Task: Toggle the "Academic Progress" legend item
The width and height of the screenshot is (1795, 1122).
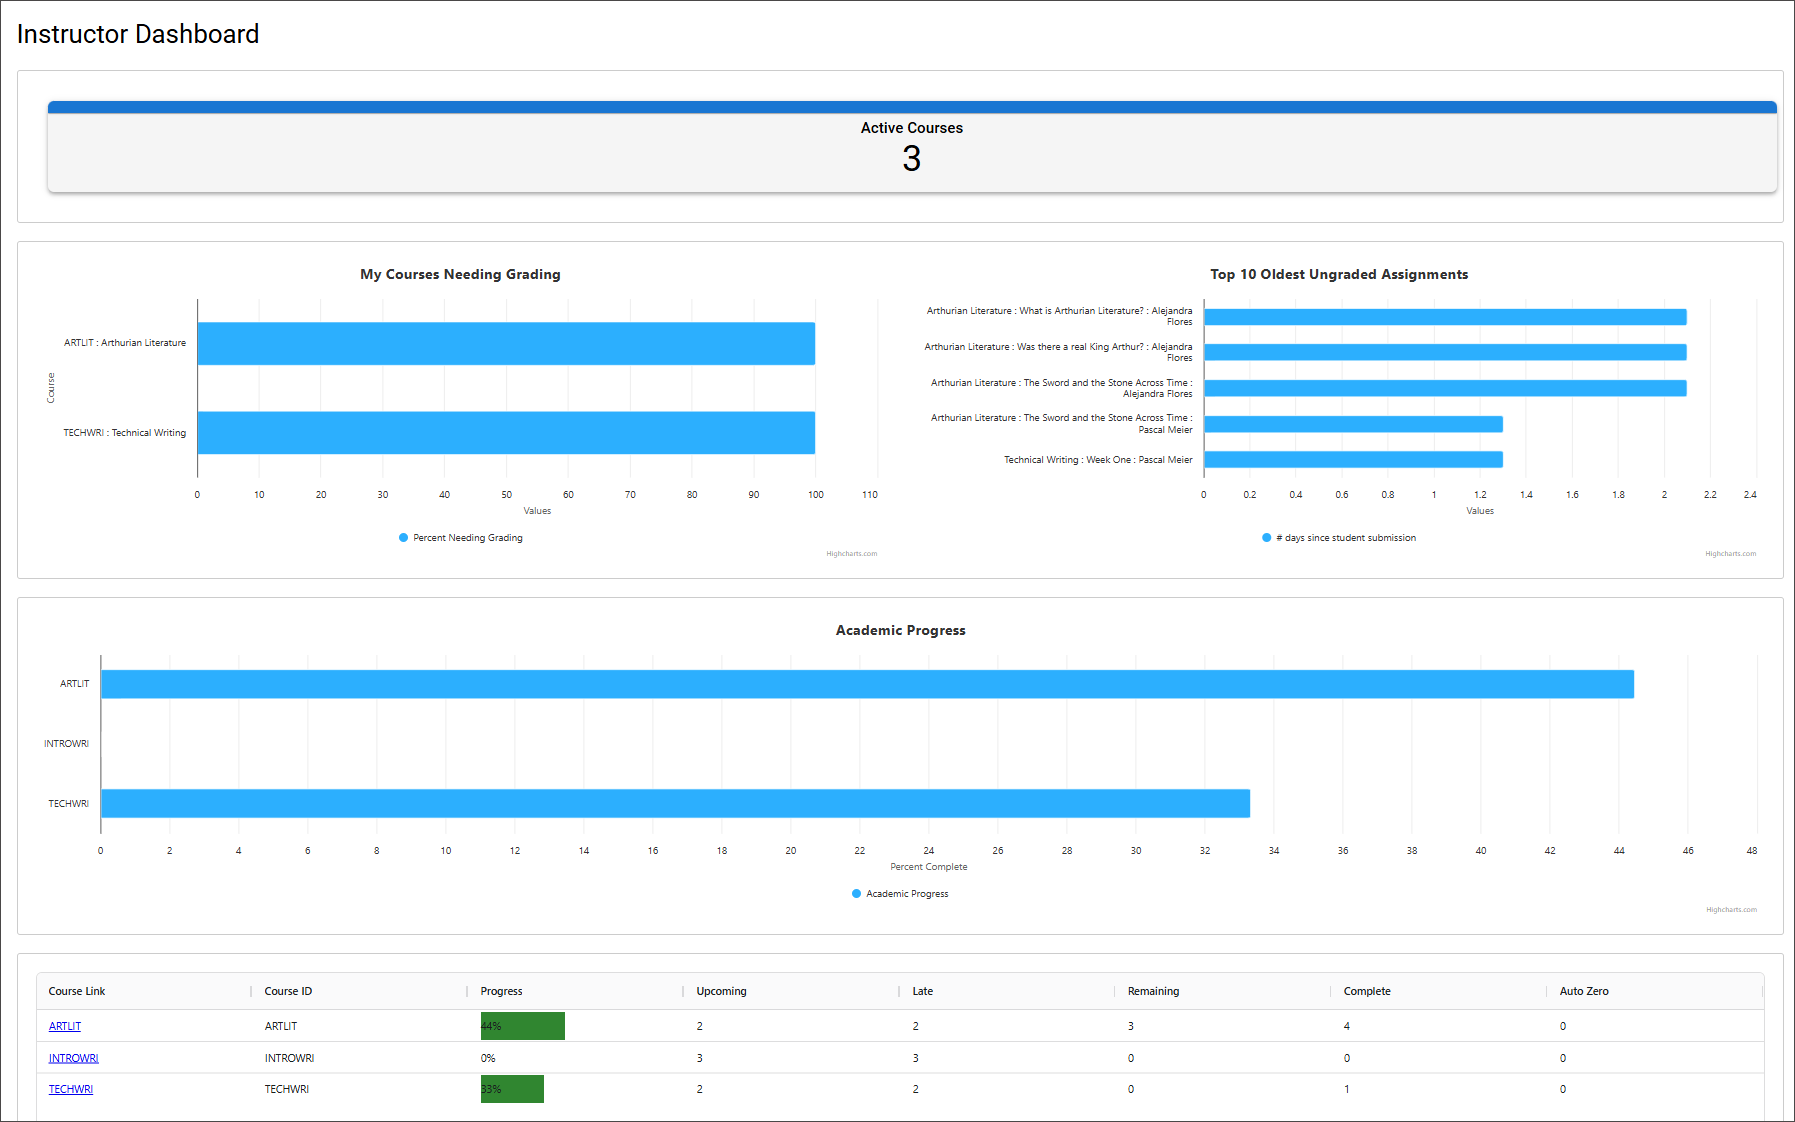Action: tap(899, 893)
